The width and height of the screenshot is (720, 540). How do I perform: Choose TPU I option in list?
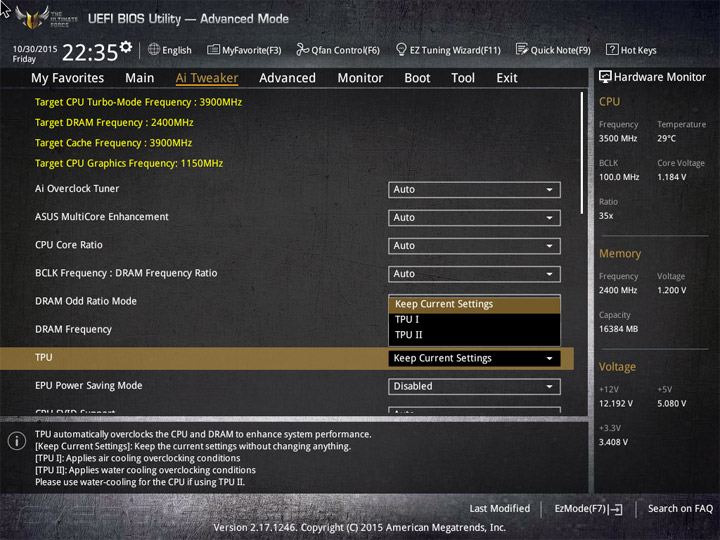474,320
